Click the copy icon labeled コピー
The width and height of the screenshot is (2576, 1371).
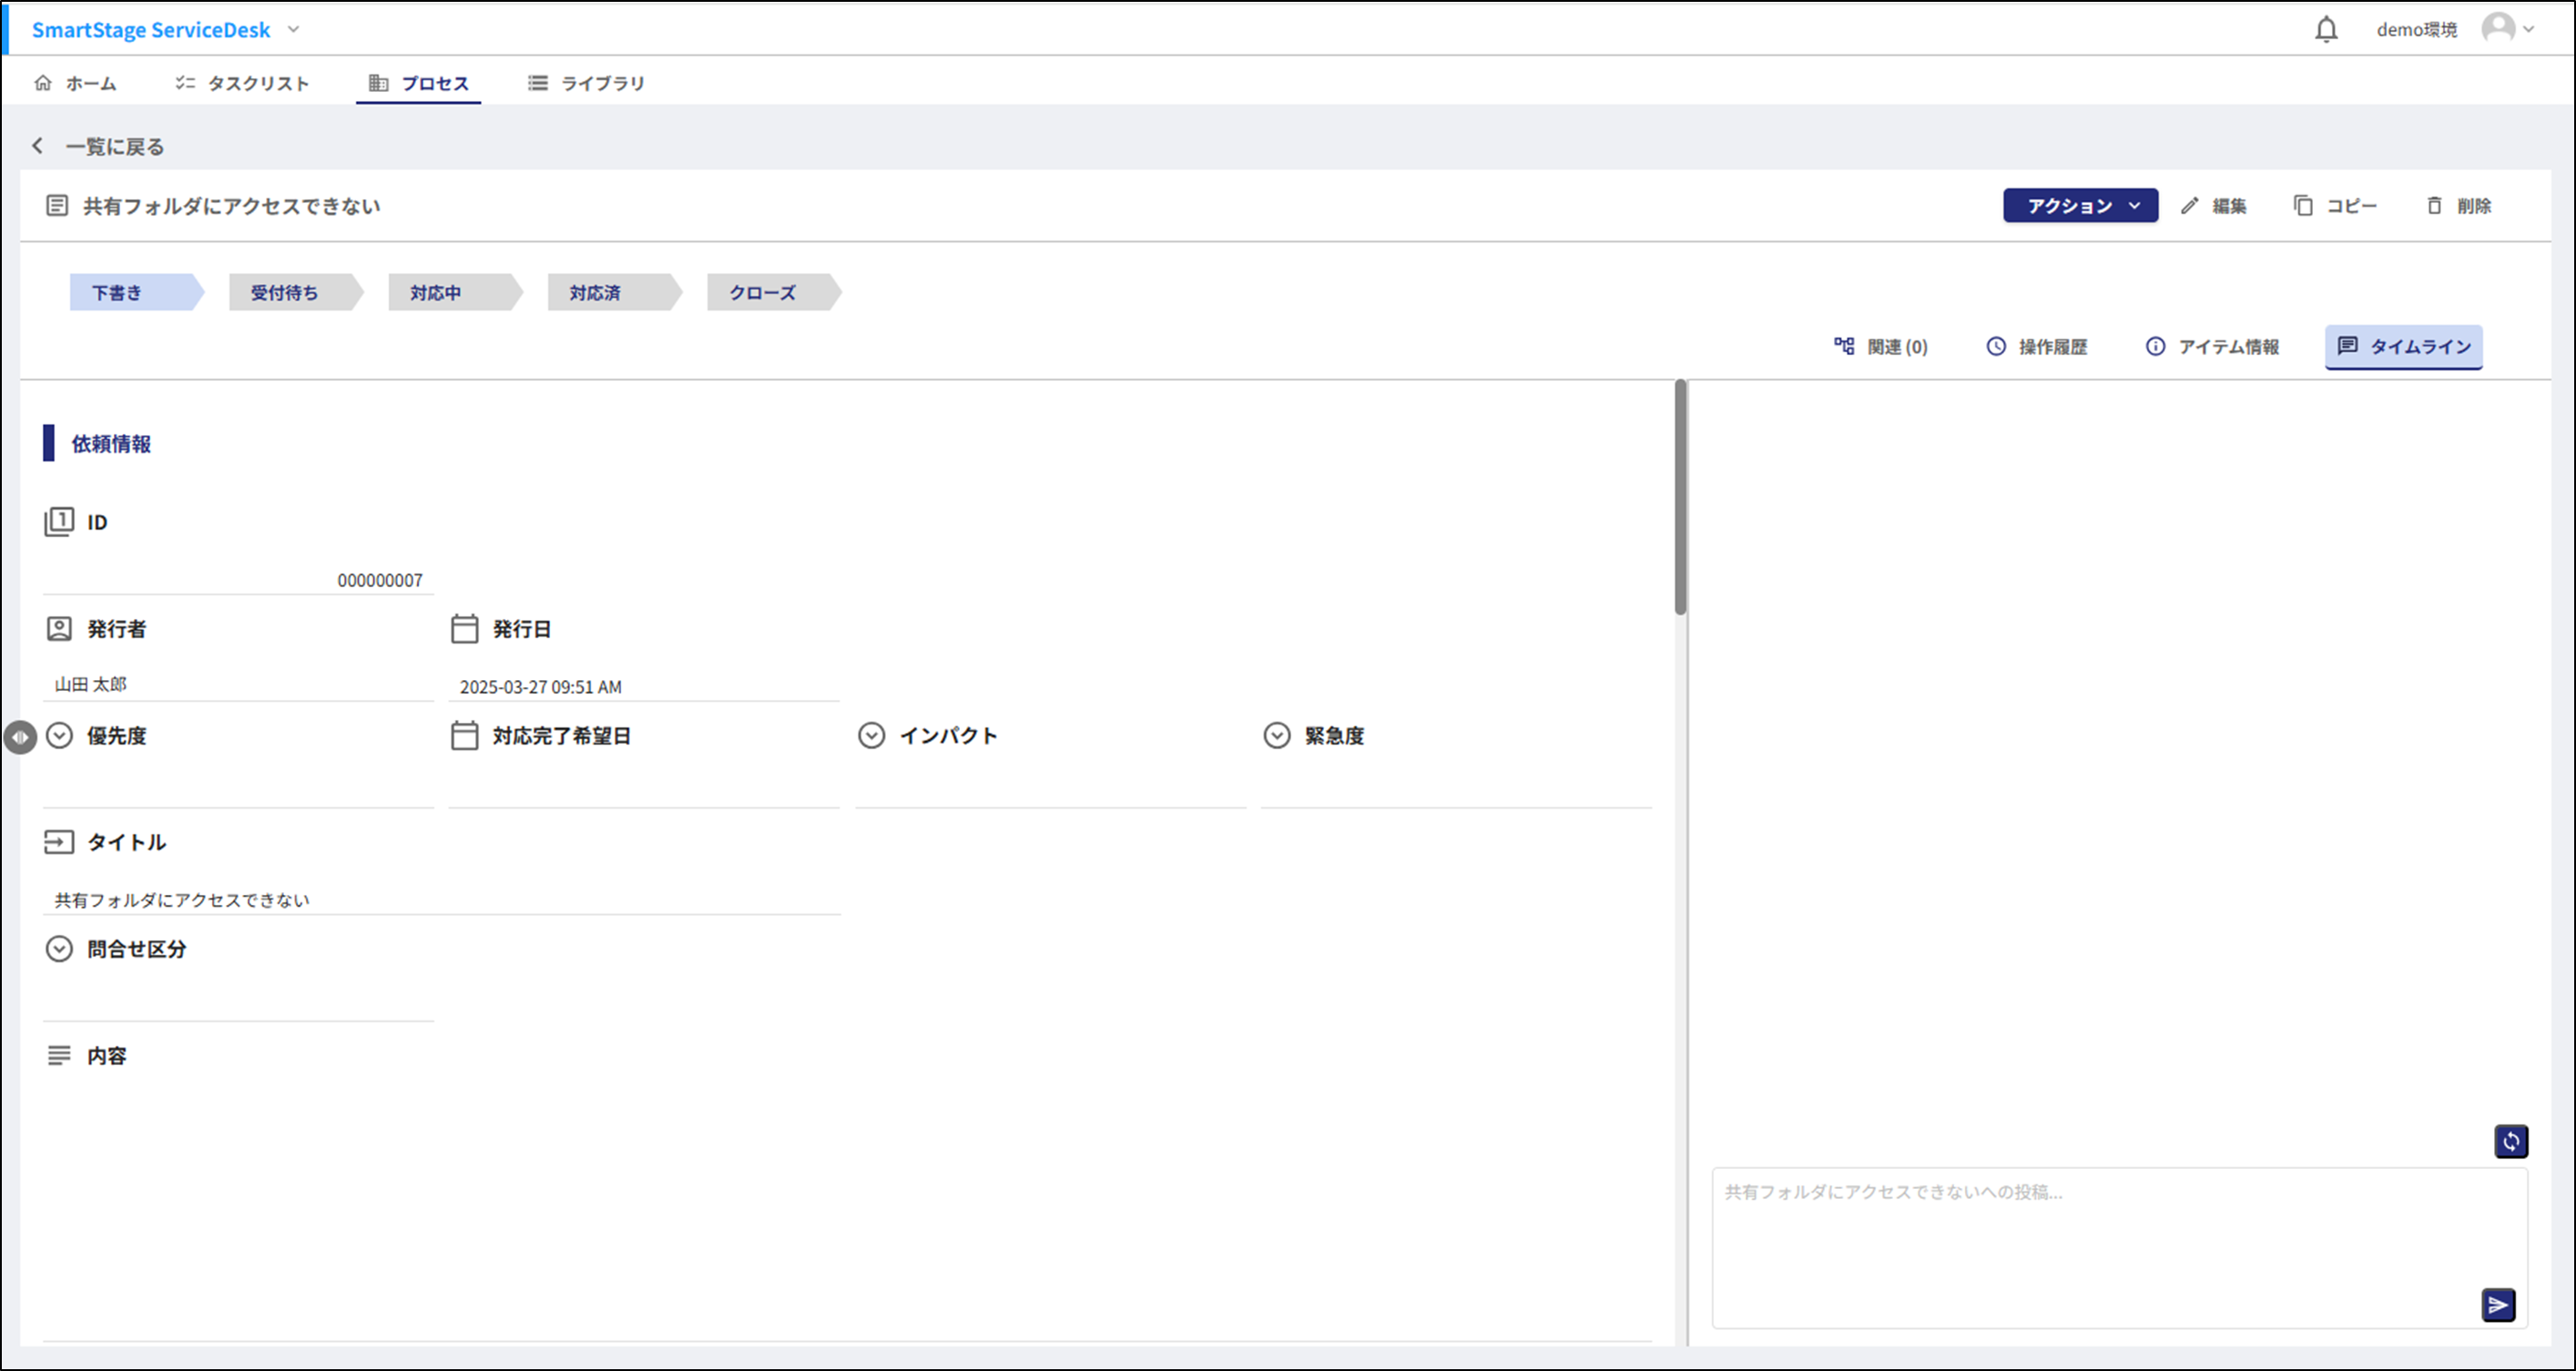point(2303,206)
